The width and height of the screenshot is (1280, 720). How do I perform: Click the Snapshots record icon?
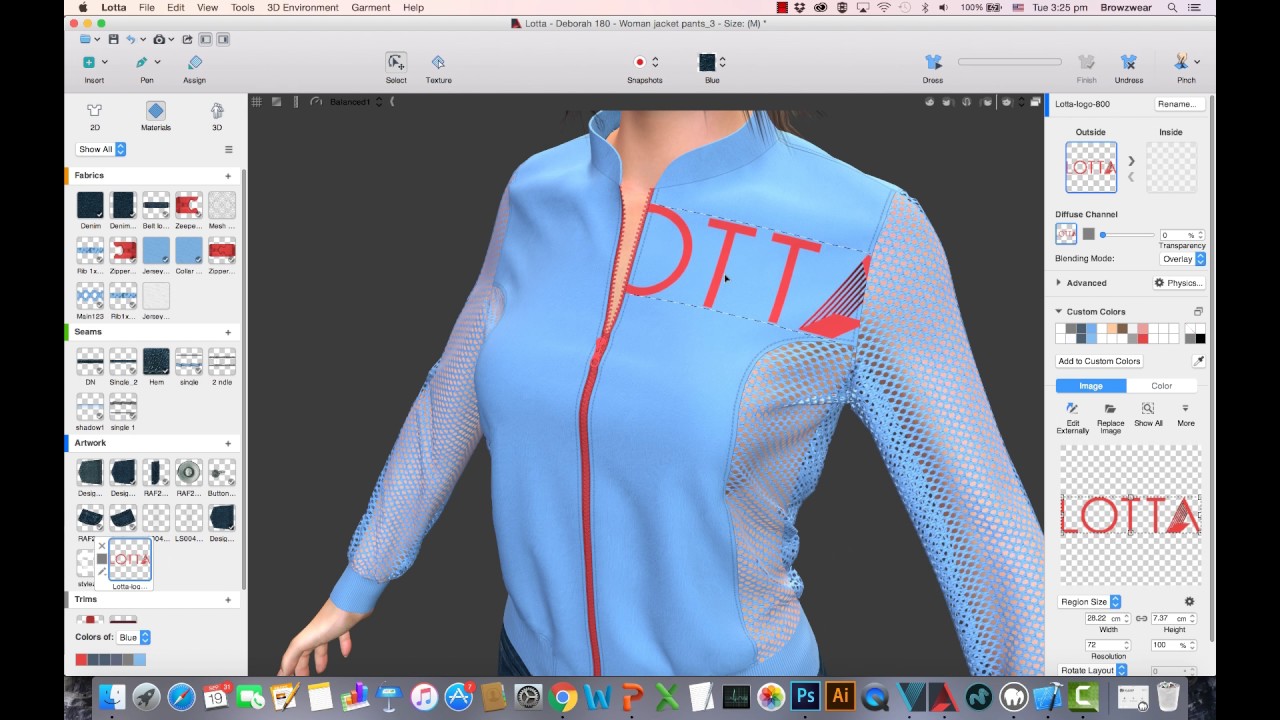[640, 63]
